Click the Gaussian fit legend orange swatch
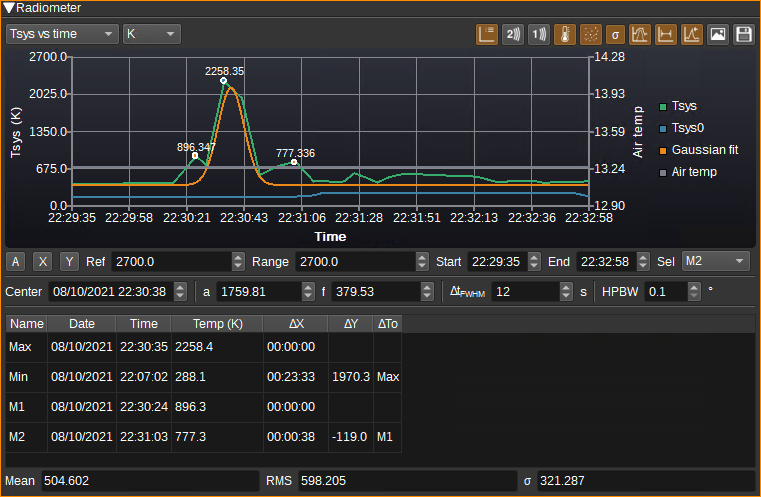This screenshot has width=761, height=497. coord(663,150)
